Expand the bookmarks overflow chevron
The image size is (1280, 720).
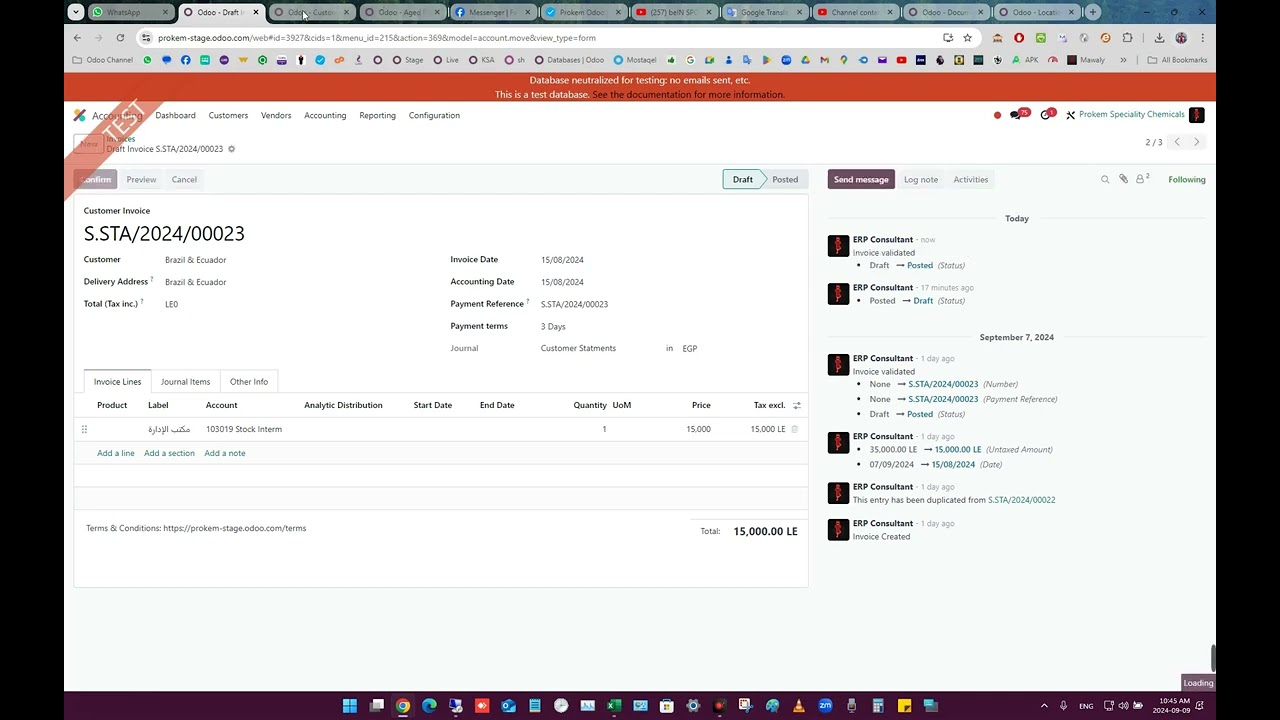click(1123, 60)
